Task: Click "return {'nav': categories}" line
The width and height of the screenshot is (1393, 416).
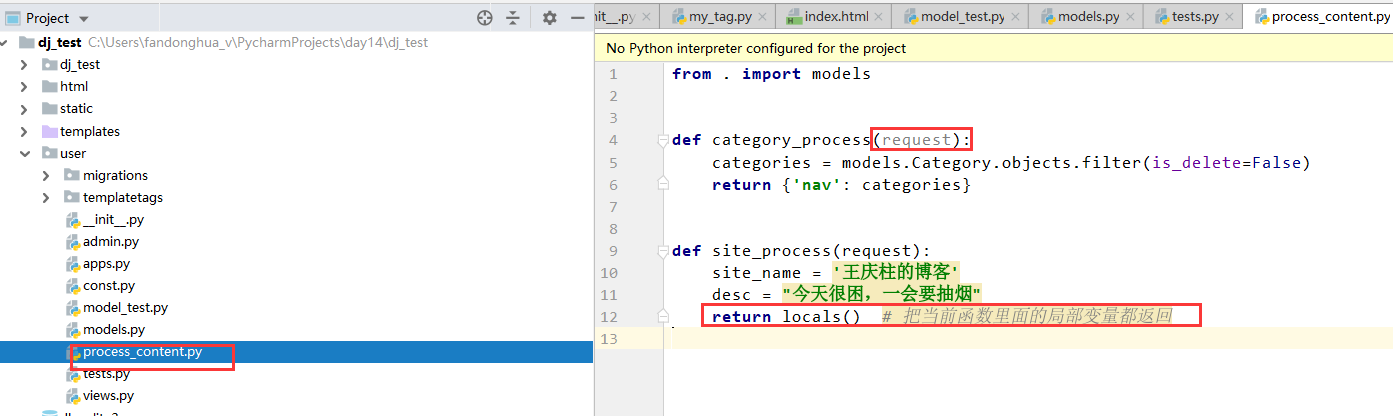Action: click(x=841, y=184)
